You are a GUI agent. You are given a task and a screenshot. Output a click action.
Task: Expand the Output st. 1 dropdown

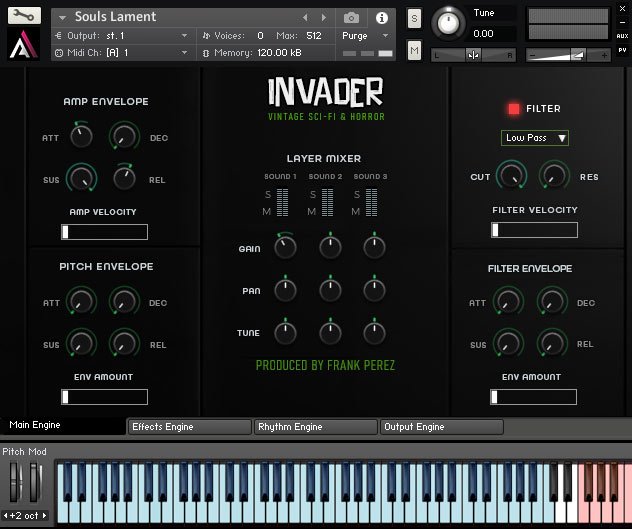tap(184, 35)
